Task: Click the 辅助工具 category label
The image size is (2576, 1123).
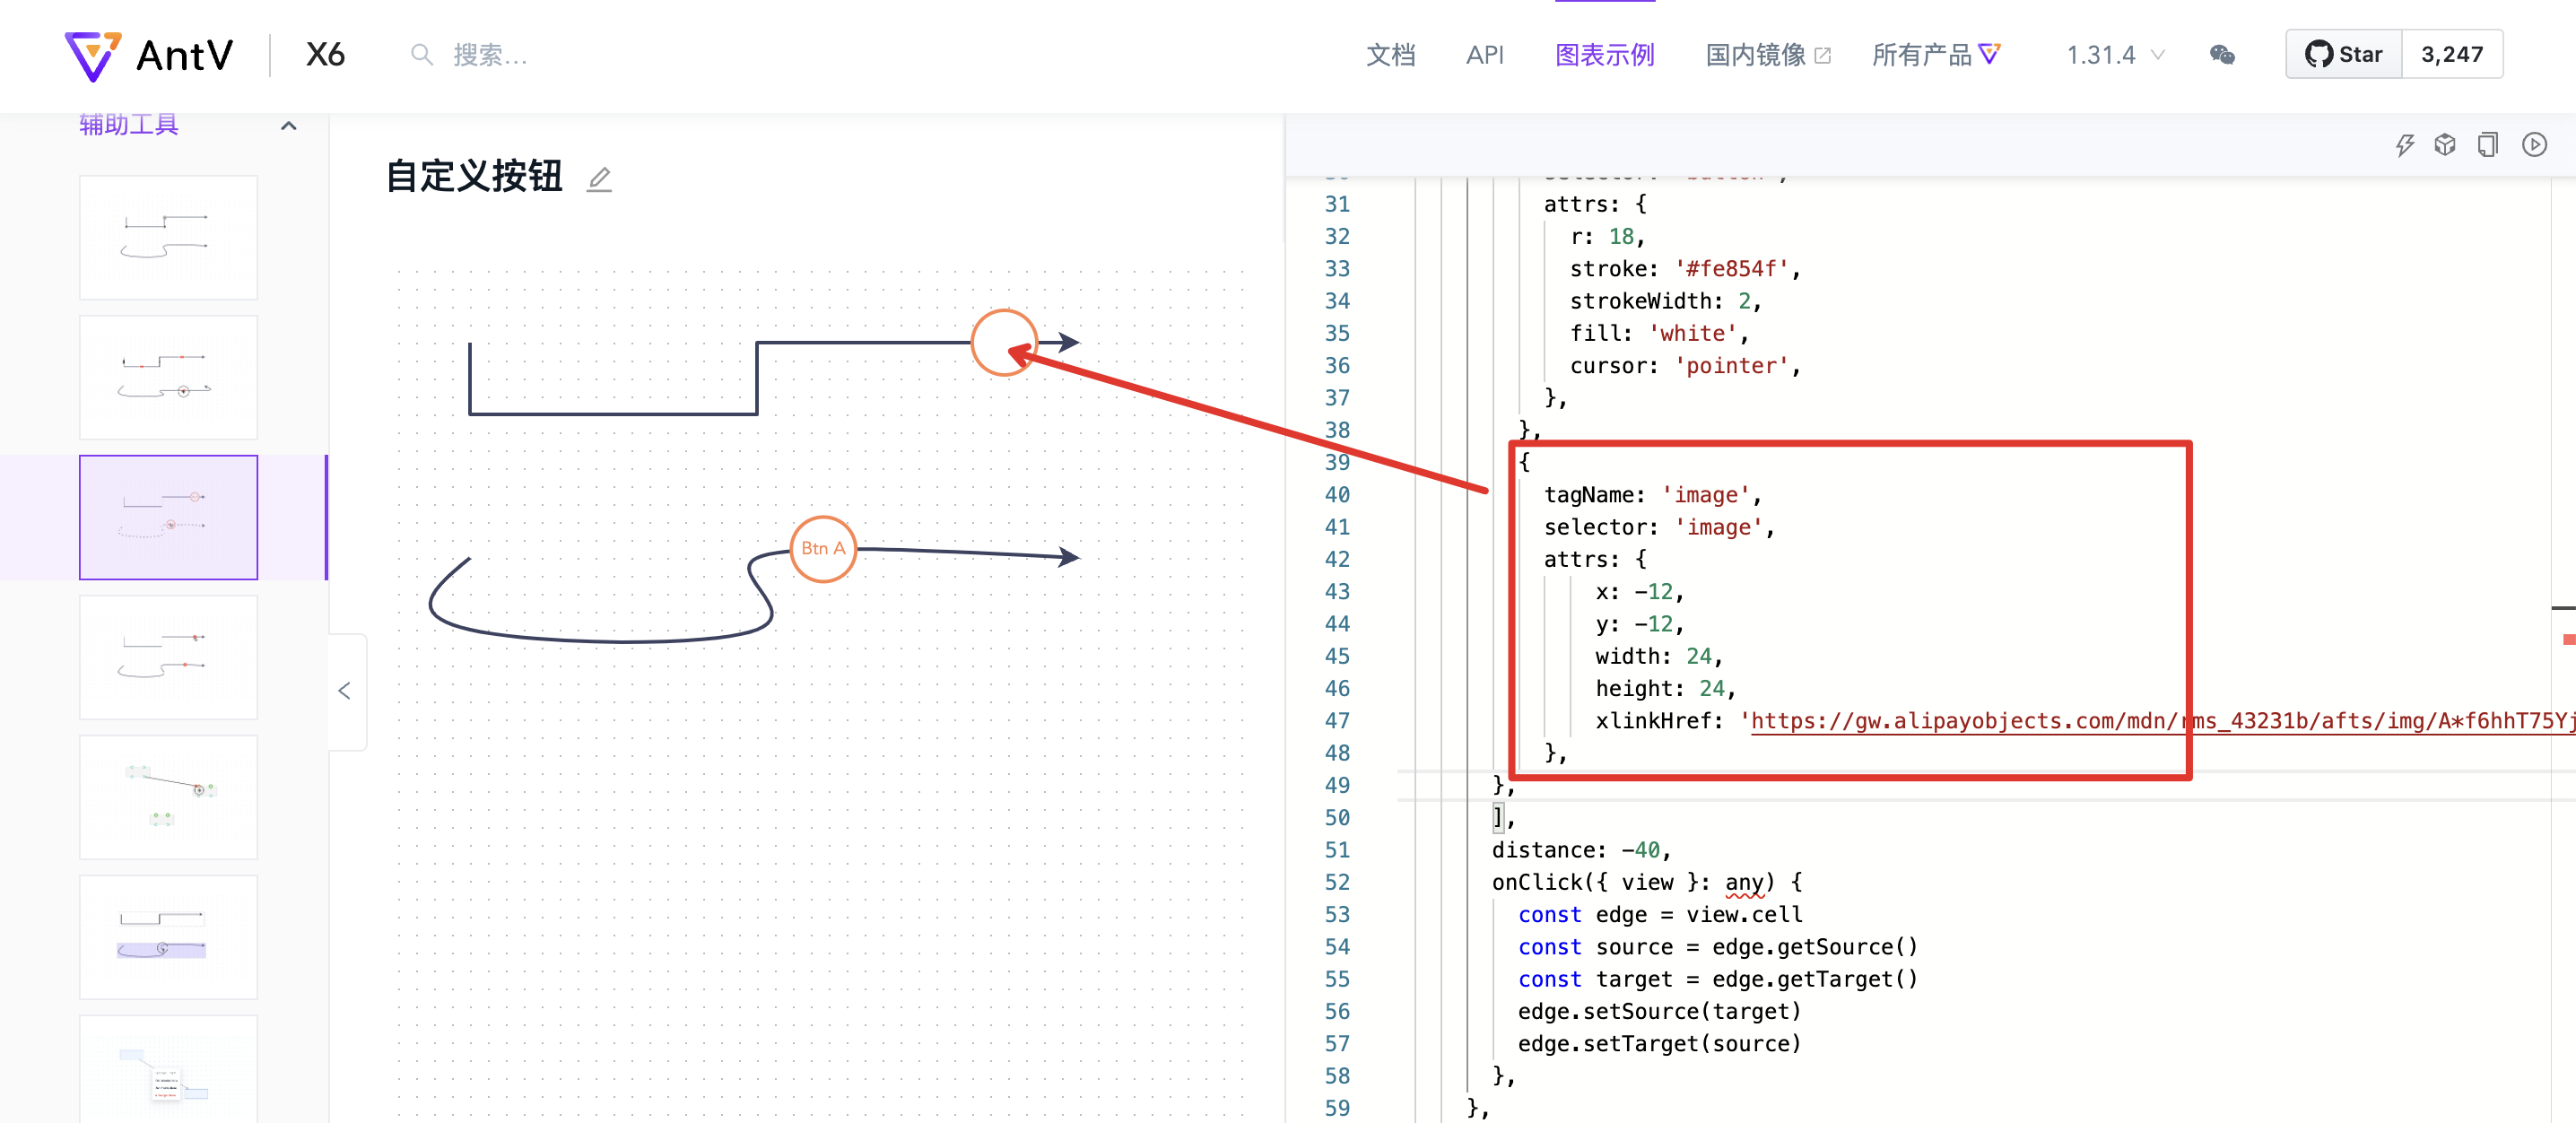Action: (x=129, y=125)
